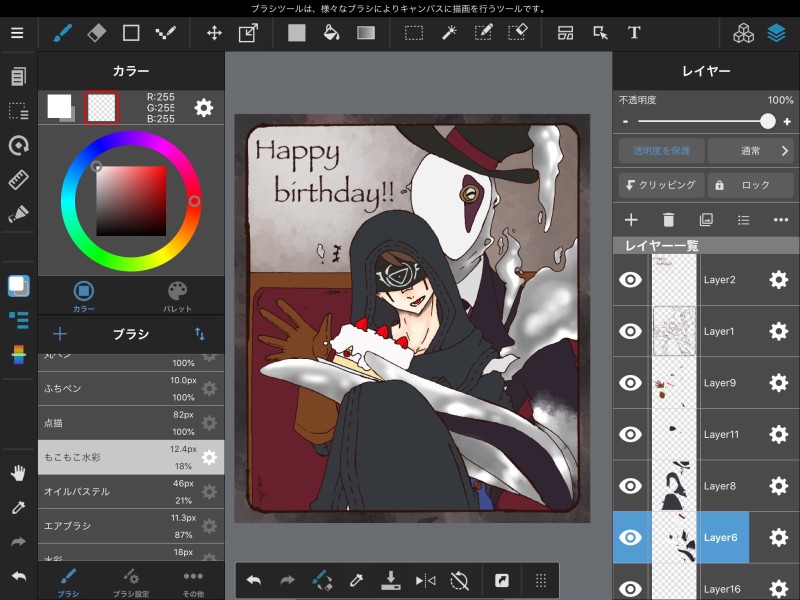
Task: Select the Magic Wand tool
Action: click(448, 33)
